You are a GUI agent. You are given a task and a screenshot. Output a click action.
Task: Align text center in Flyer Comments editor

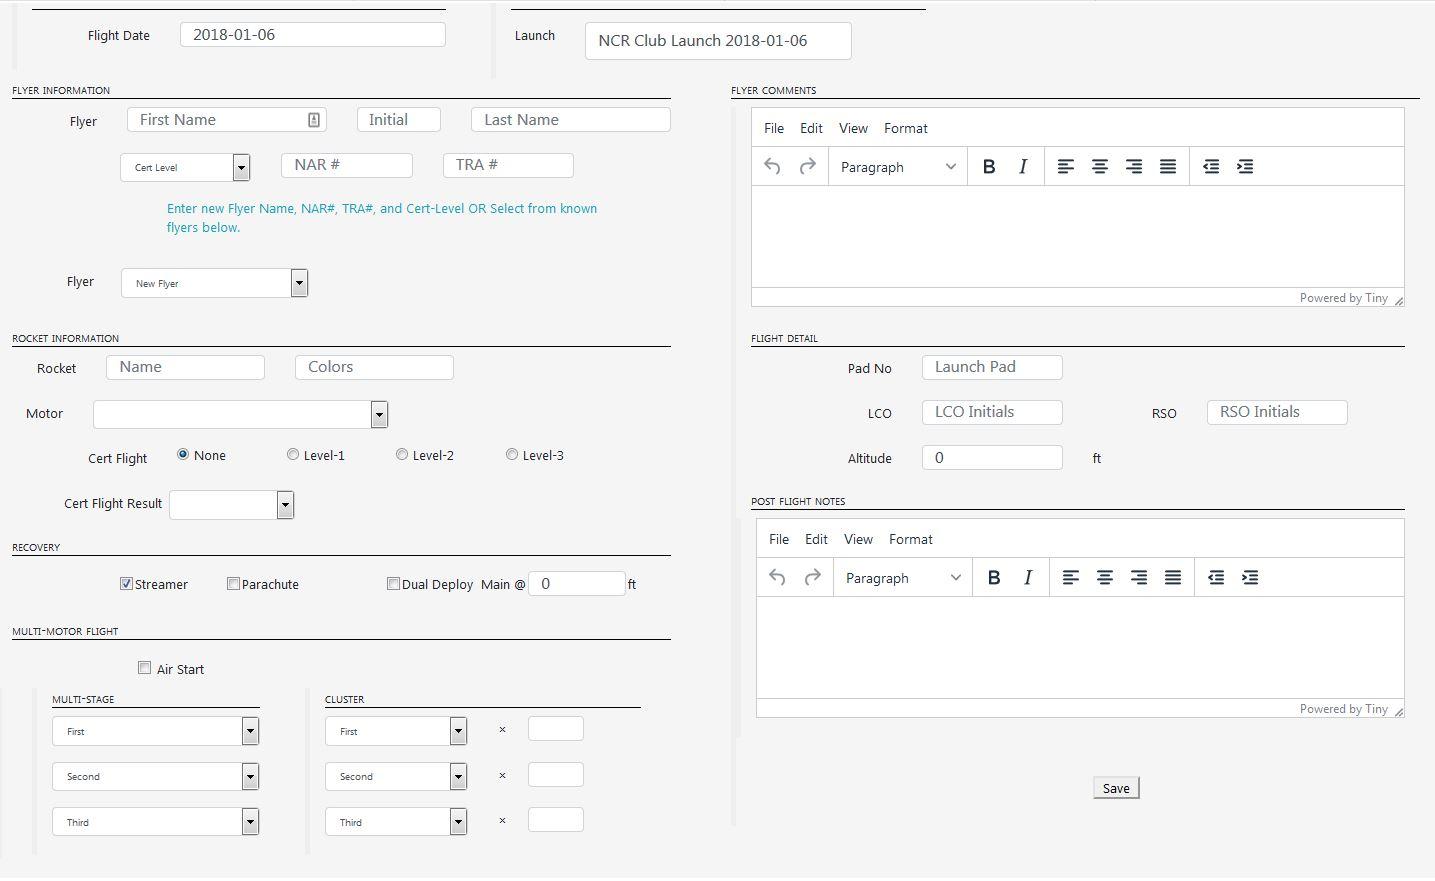(1099, 167)
